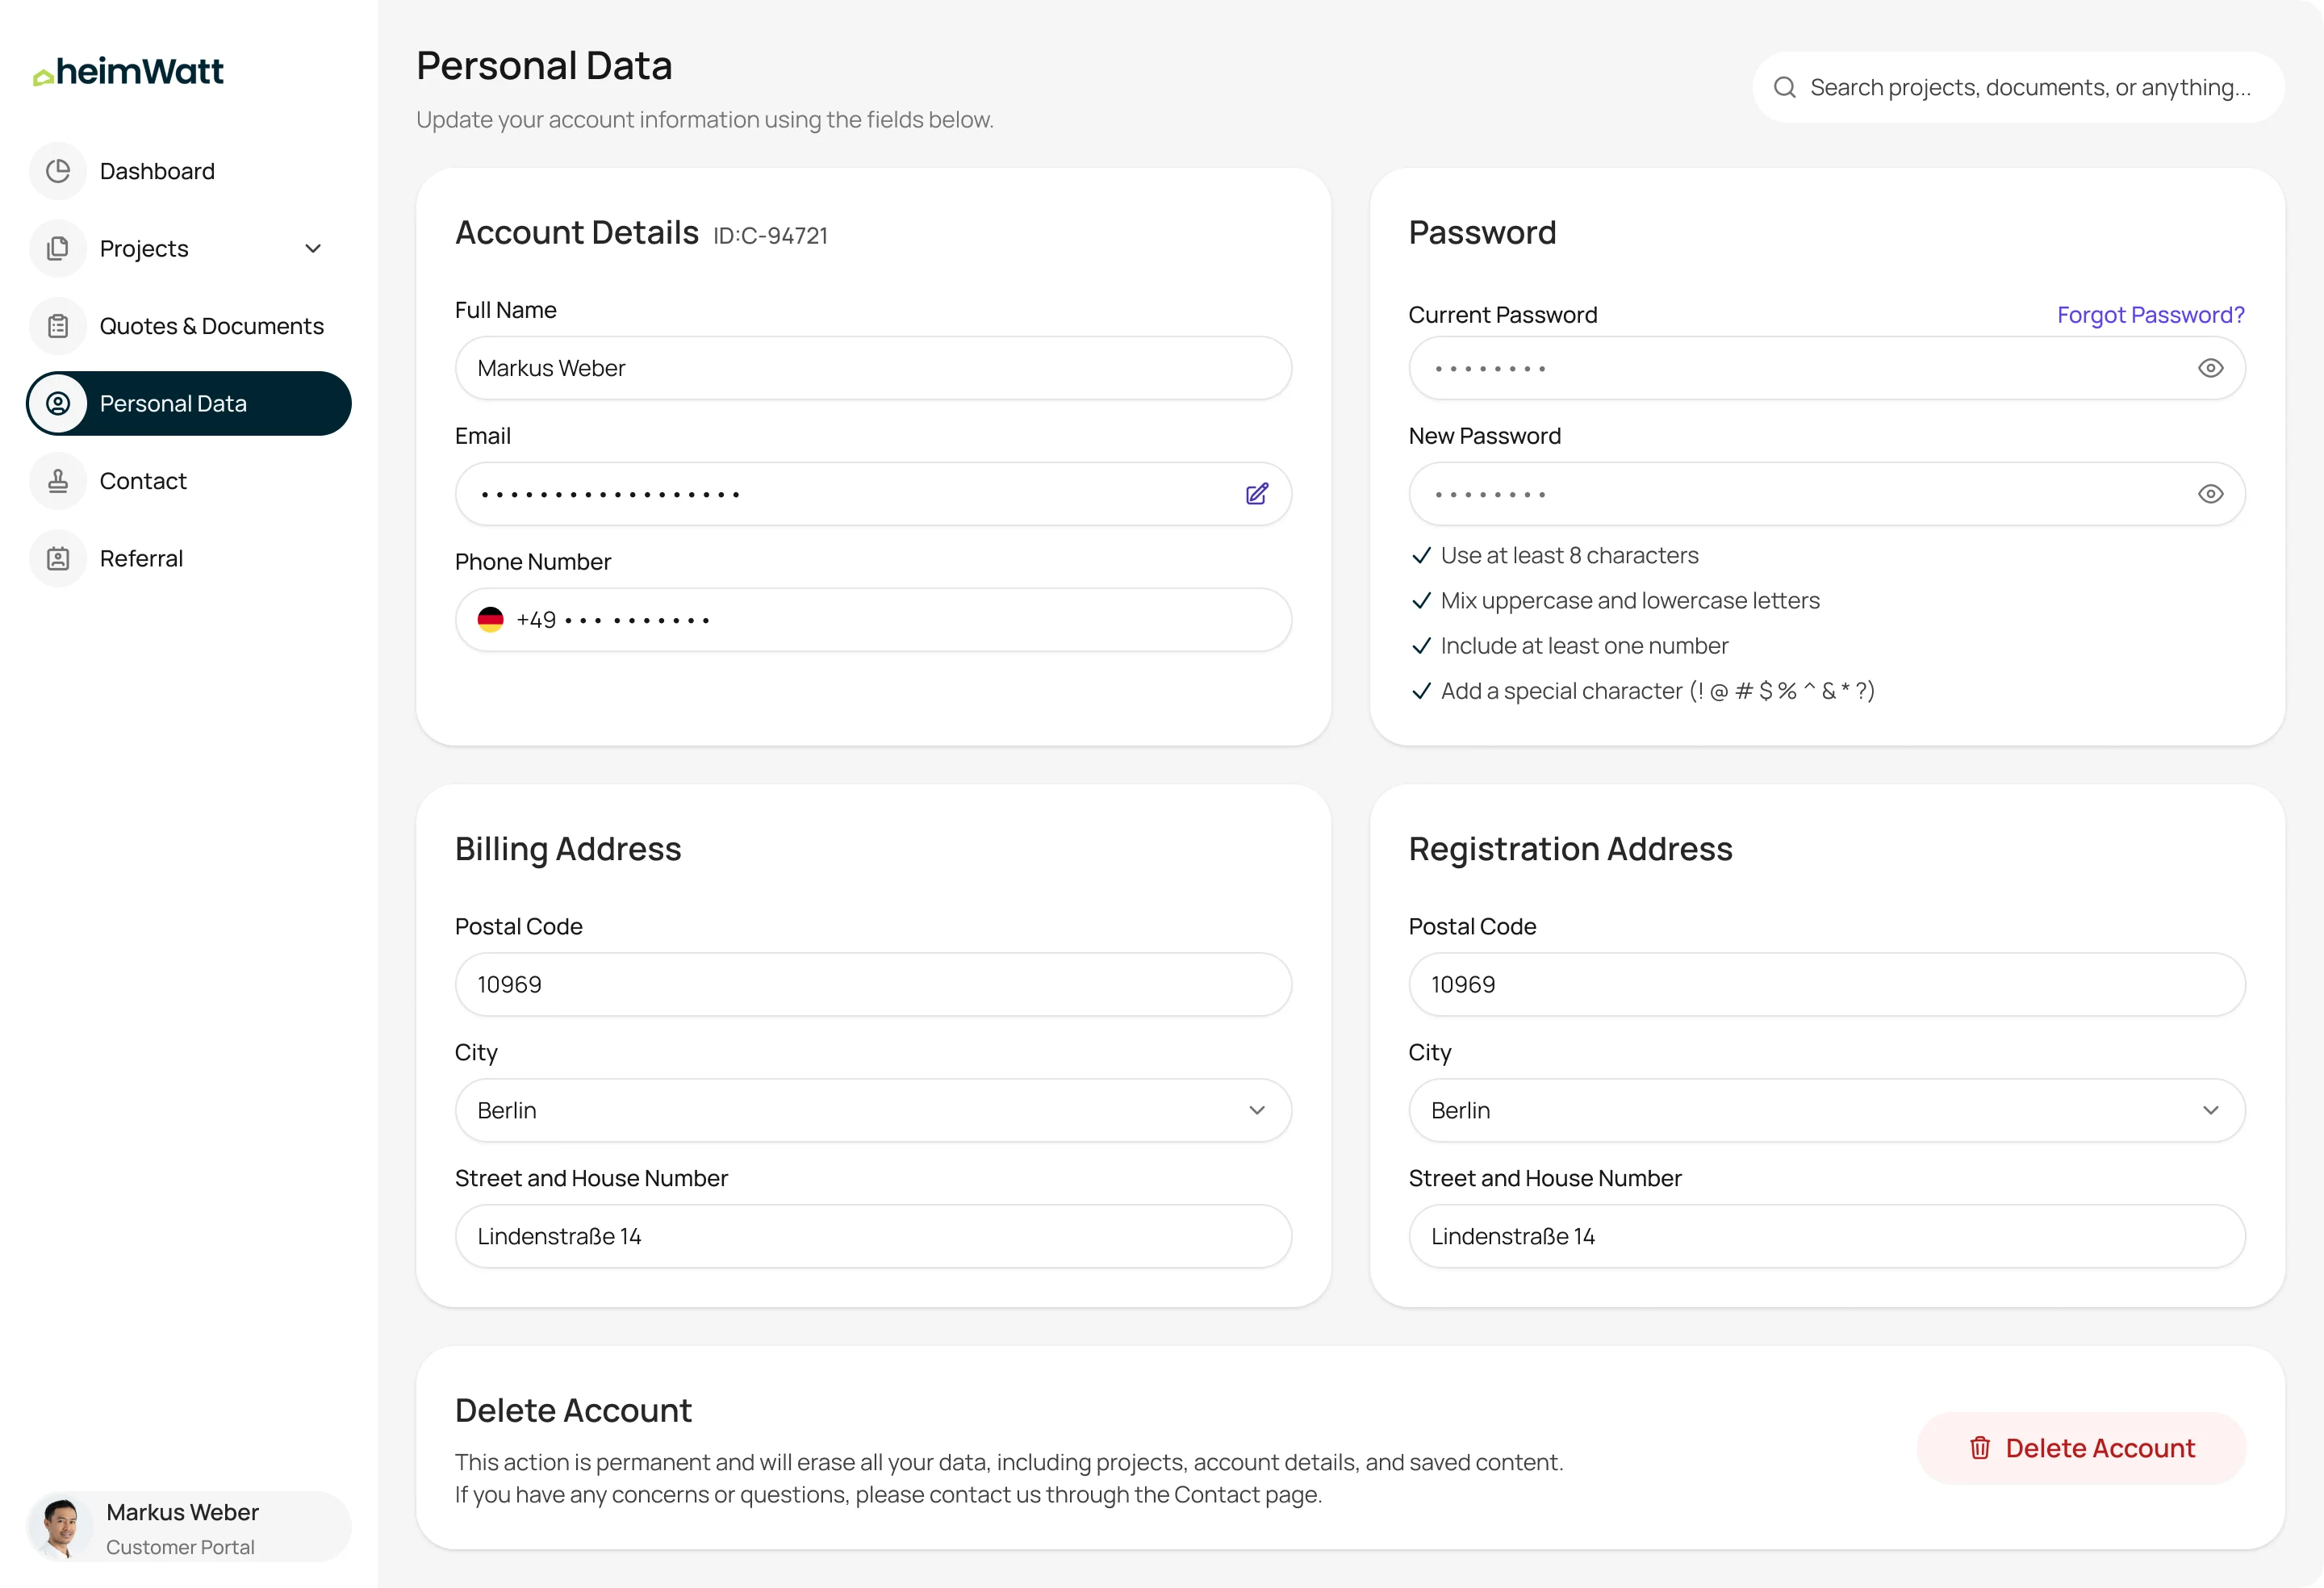Click the Registration Street and House Number field
Viewport: 2324px width, 1588px height.
1827,1236
